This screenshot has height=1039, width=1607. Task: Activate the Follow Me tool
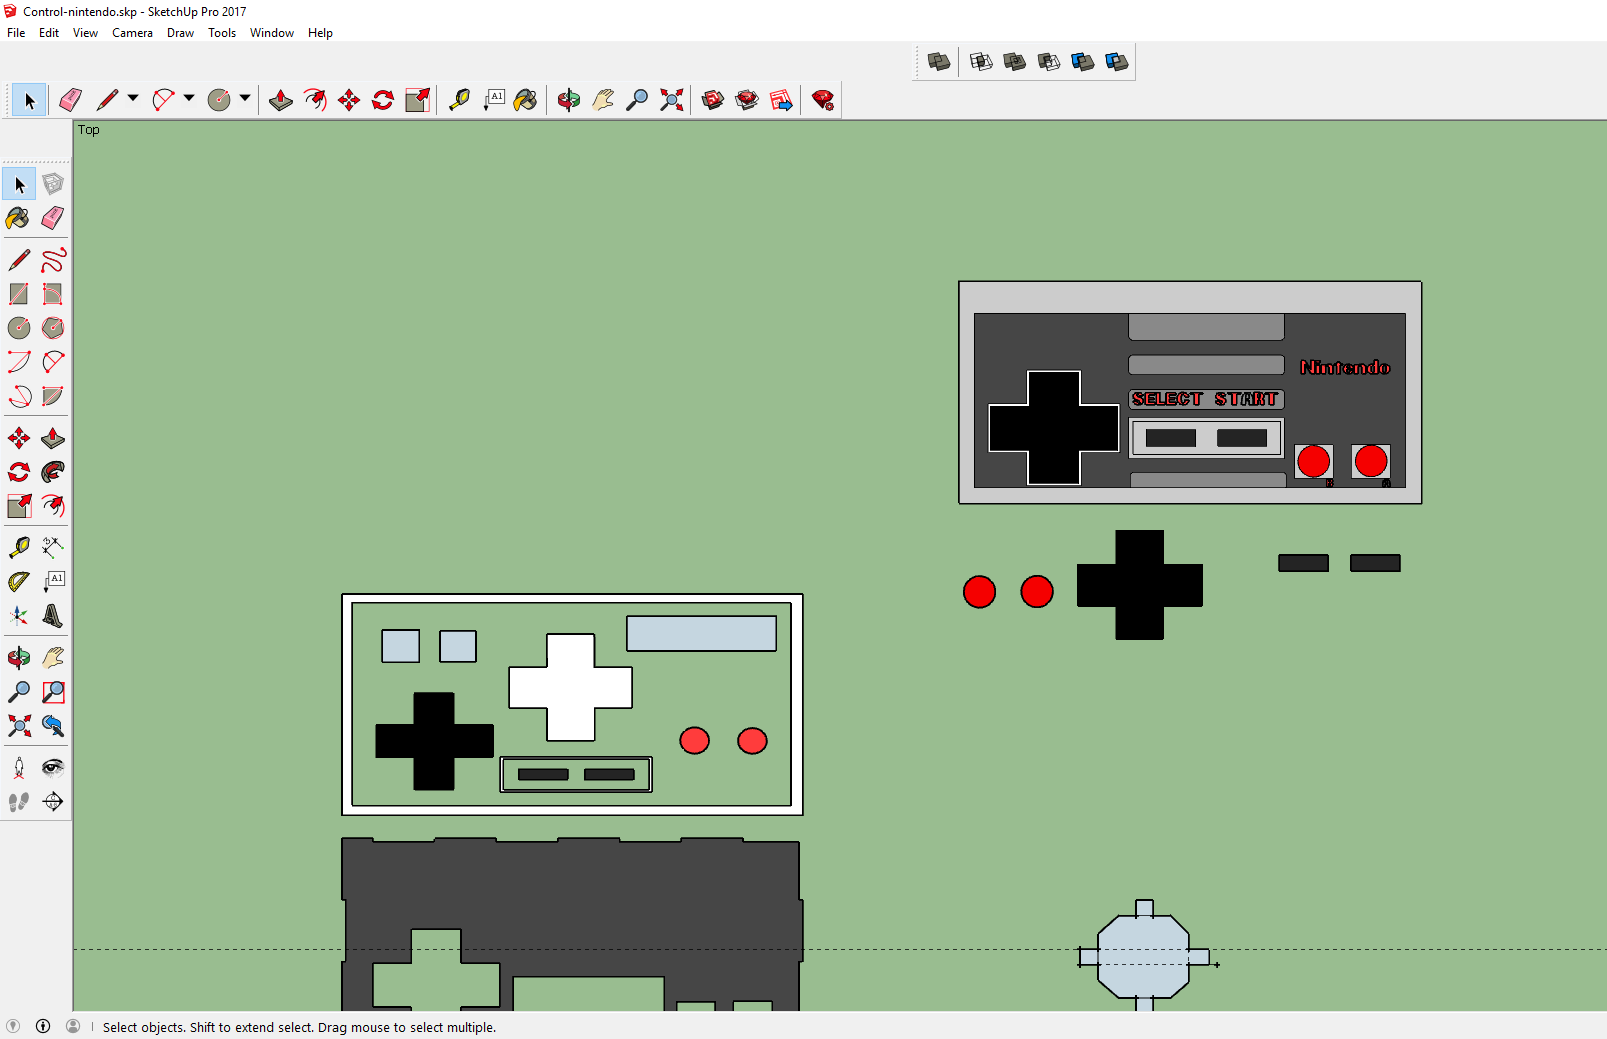pyautogui.click(x=53, y=472)
